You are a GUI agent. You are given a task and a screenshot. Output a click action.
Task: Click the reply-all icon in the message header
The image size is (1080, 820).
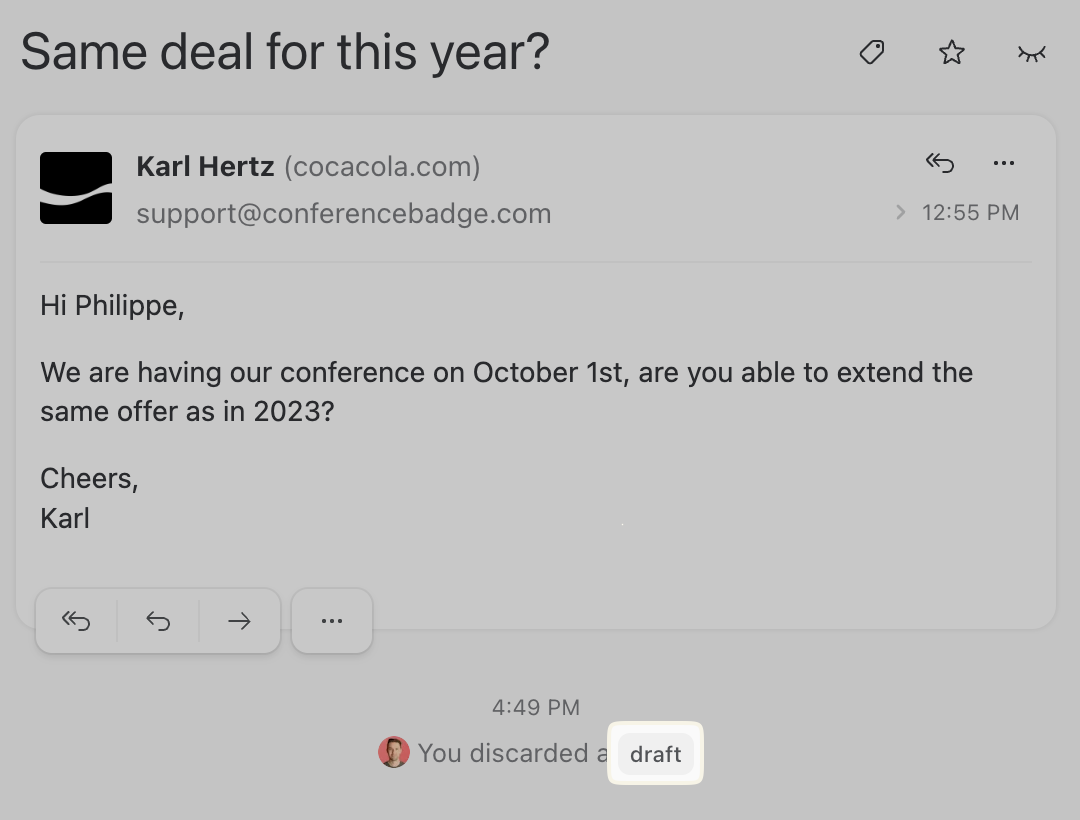[x=940, y=163]
